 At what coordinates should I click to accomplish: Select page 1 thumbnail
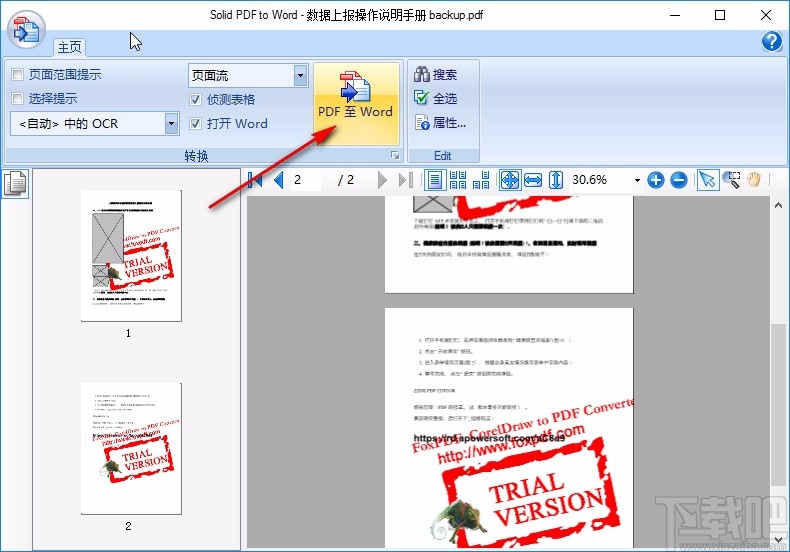pos(131,255)
